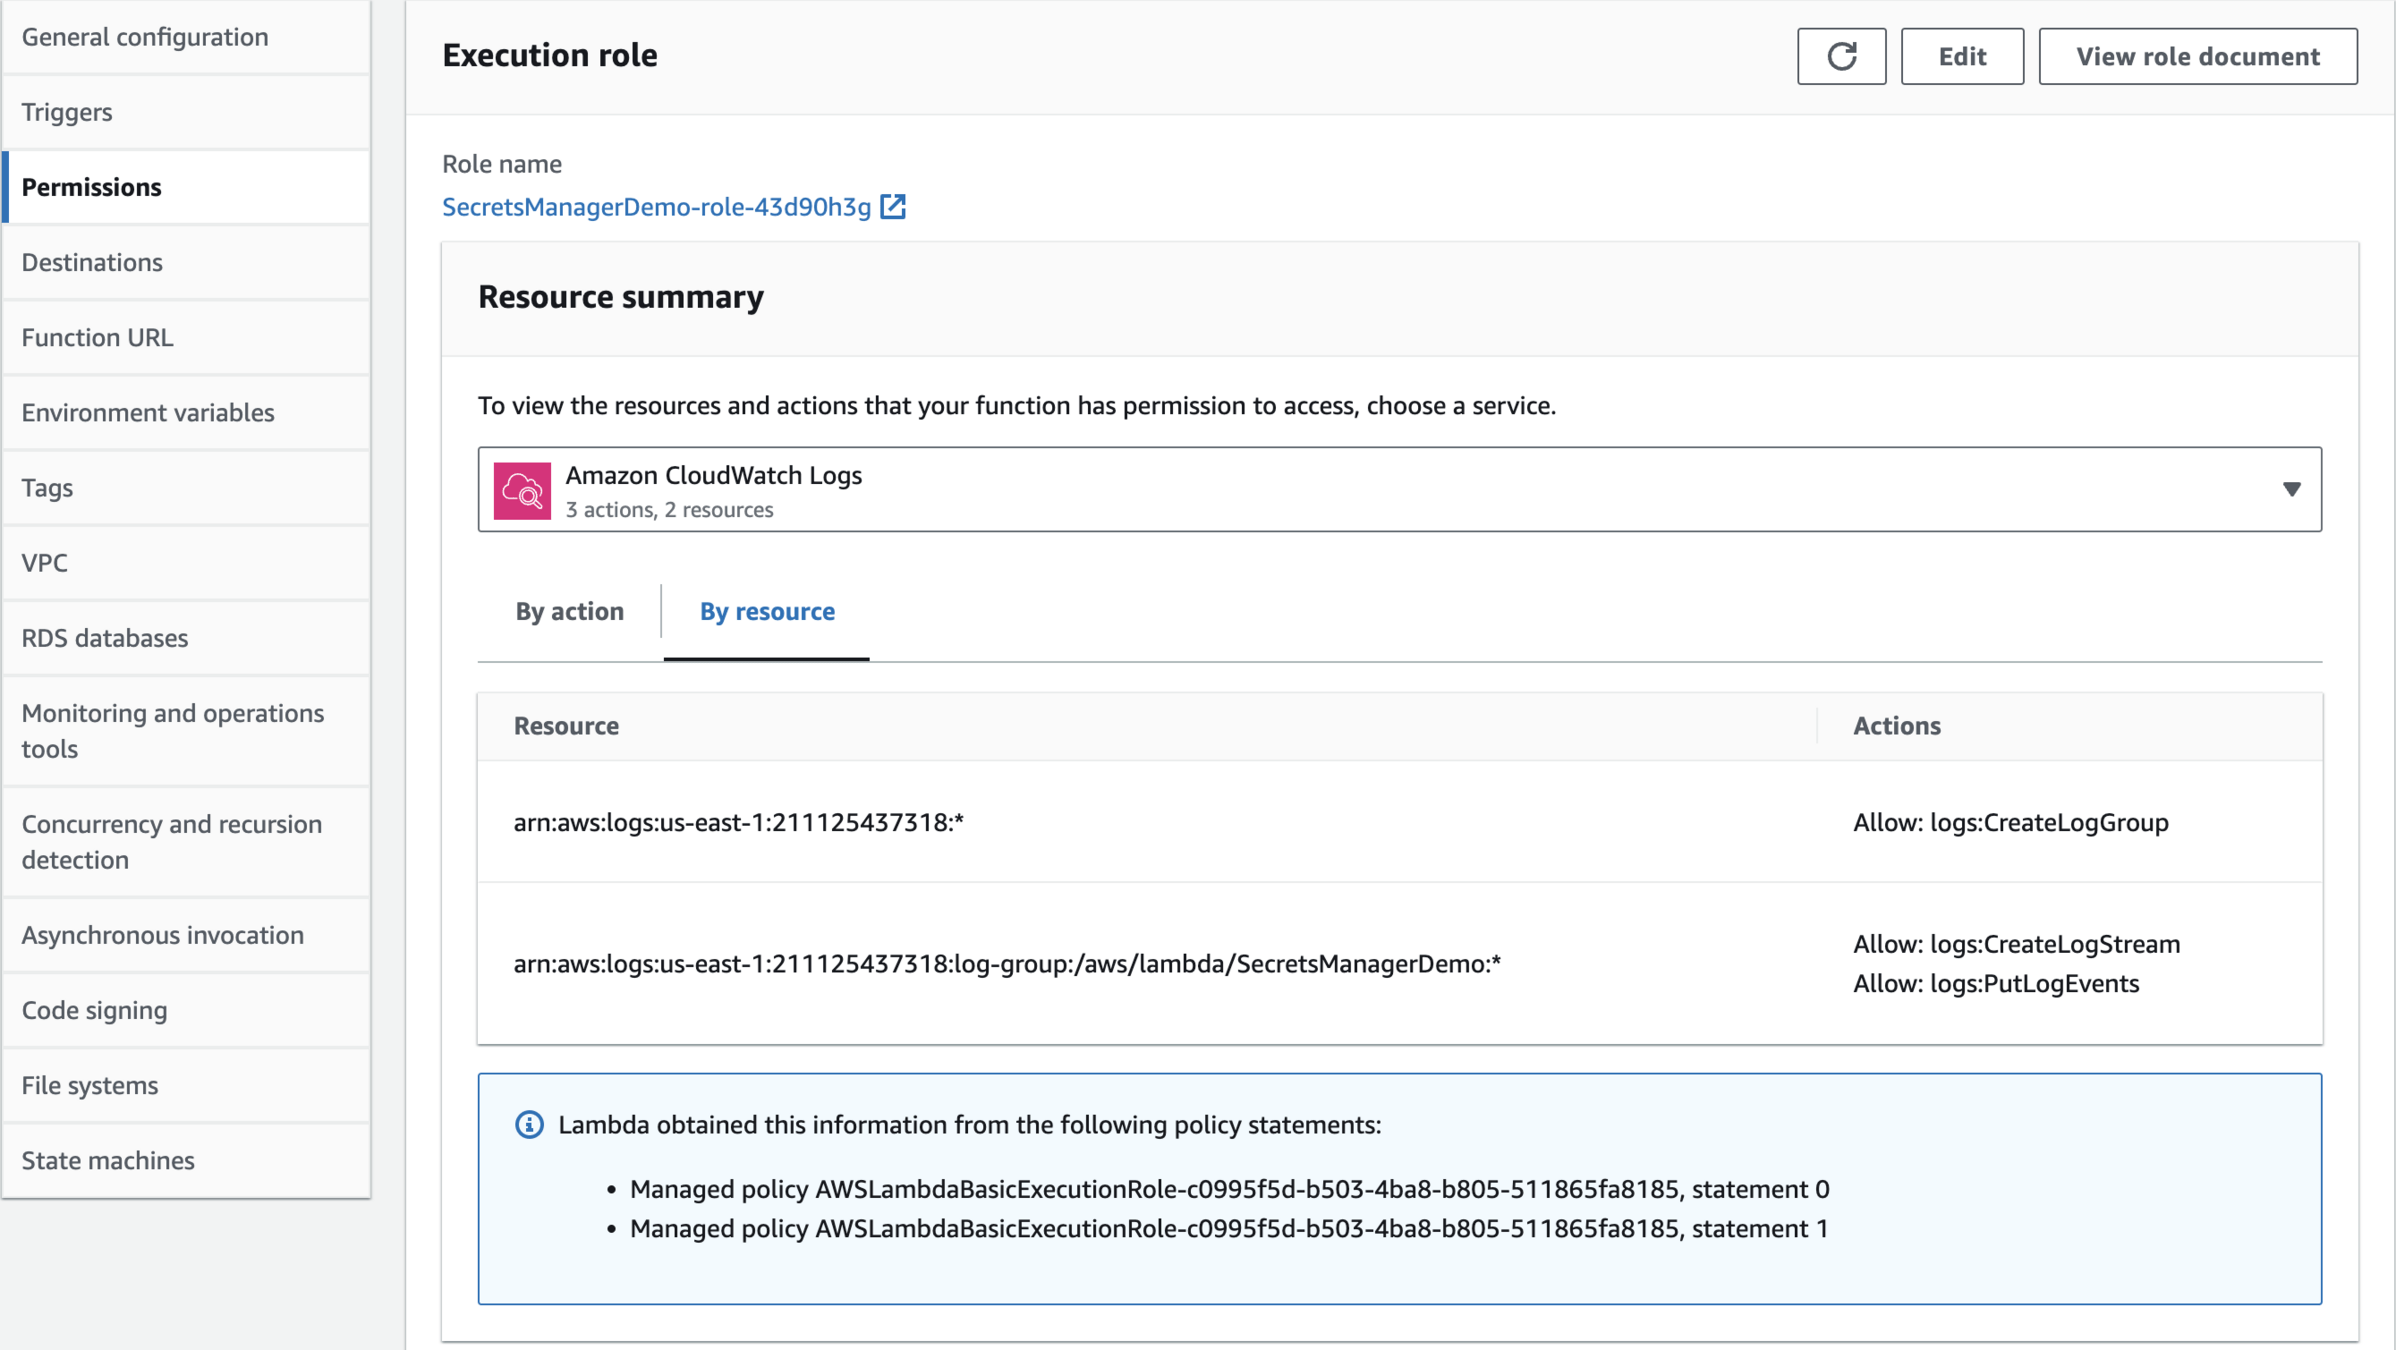Image resolution: width=2396 pixels, height=1350 pixels.
Task: Click the info icon in policy statements box
Action: point(529,1125)
